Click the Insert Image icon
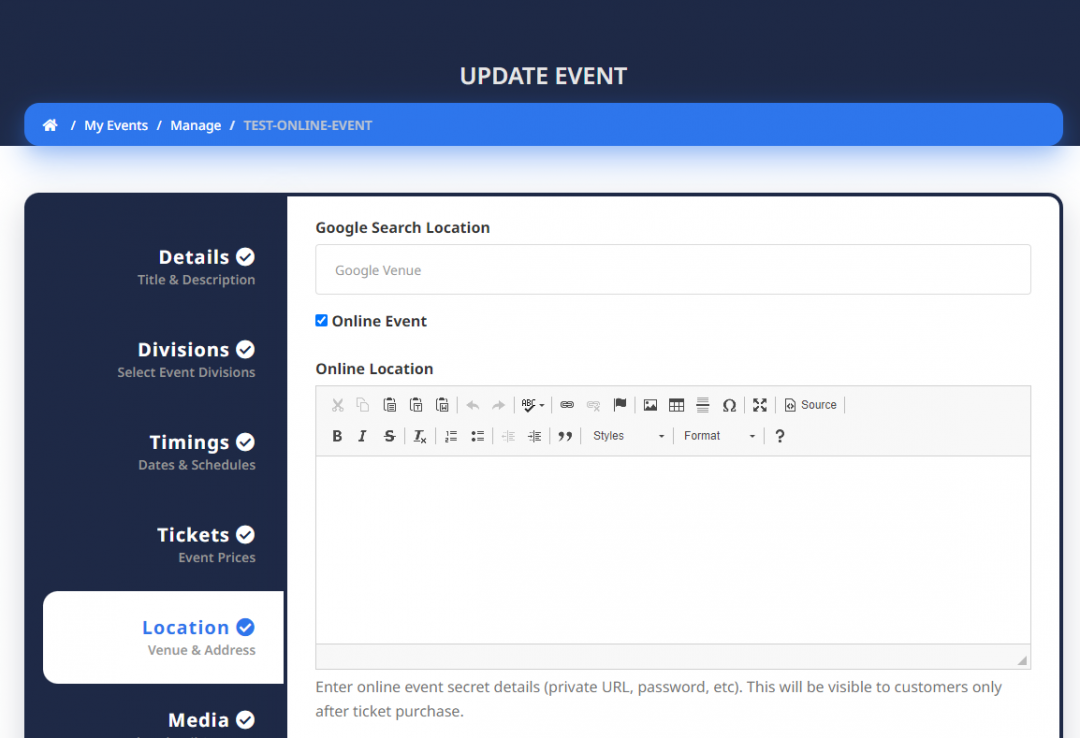The image size is (1080, 738). (650, 405)
